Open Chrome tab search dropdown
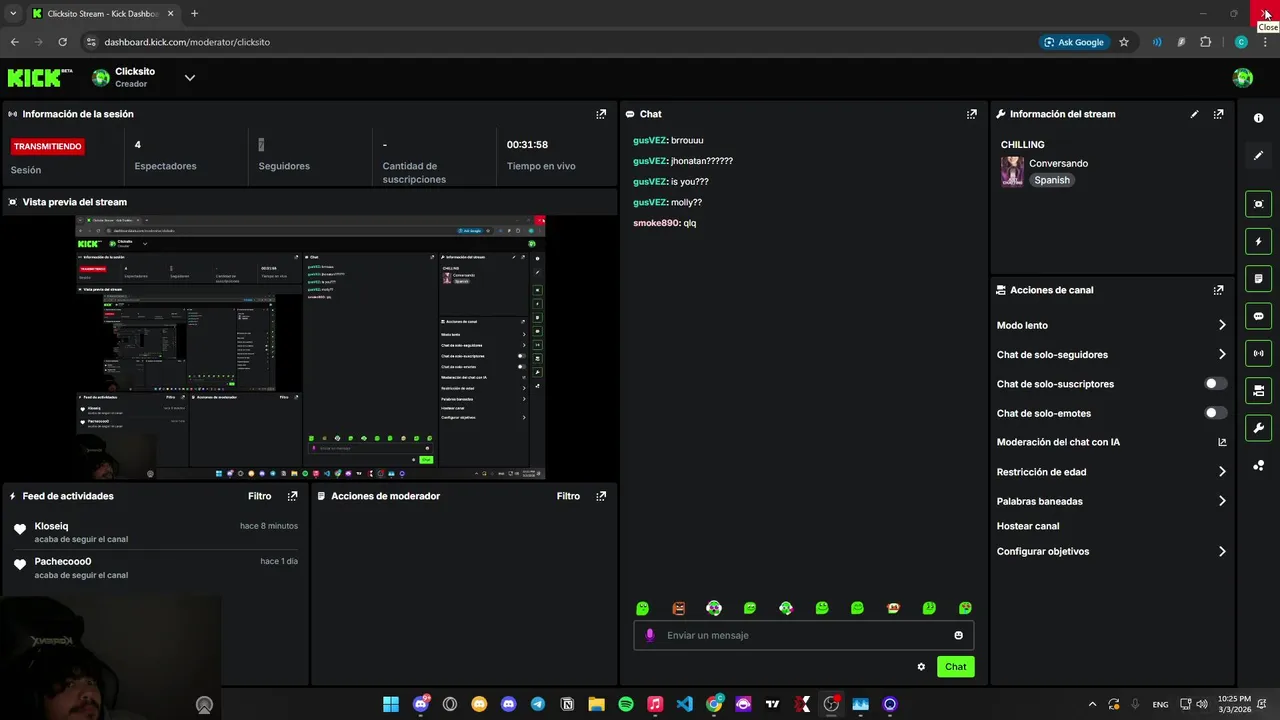This screenshot has width=1280, height=720. point(13,13)
